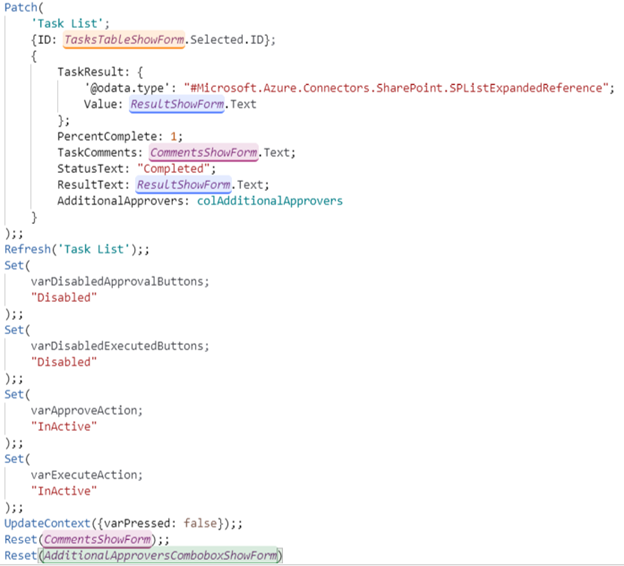
Task: Click "InActive" below varExecuteAction
Action: click(64, 491)
